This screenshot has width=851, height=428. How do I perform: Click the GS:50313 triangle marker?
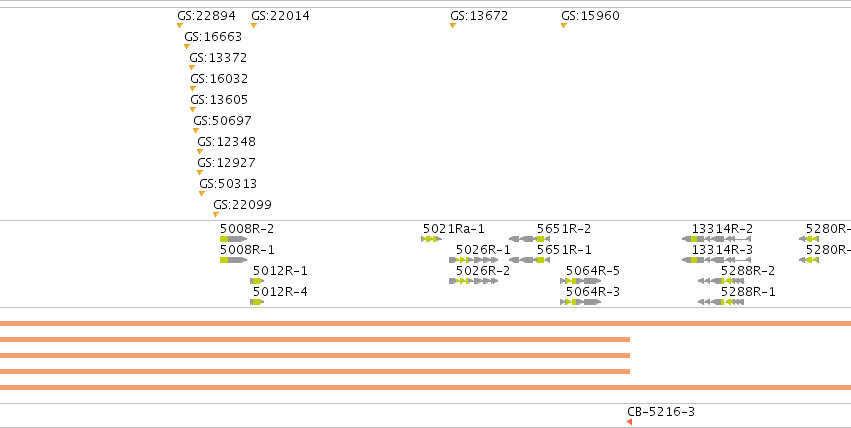[x=202, y=194]
